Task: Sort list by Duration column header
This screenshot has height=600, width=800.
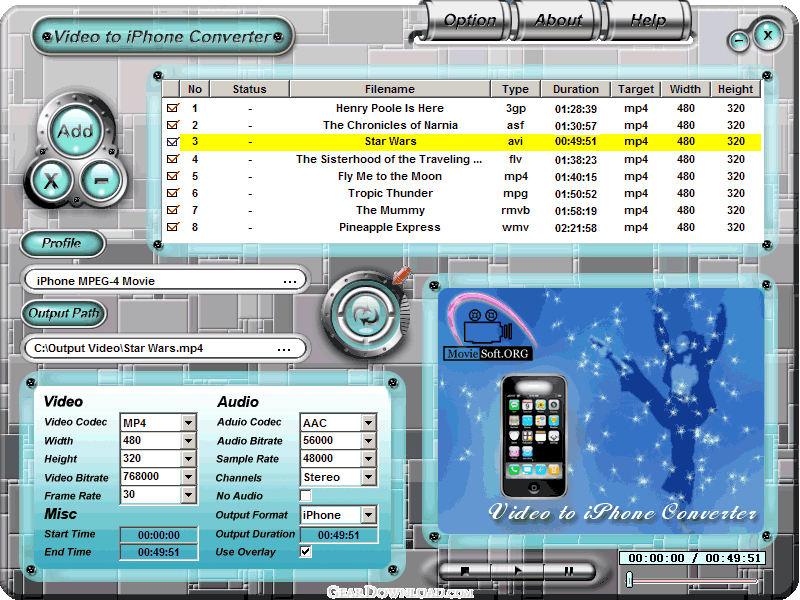Action: click(x=576, y=89)
